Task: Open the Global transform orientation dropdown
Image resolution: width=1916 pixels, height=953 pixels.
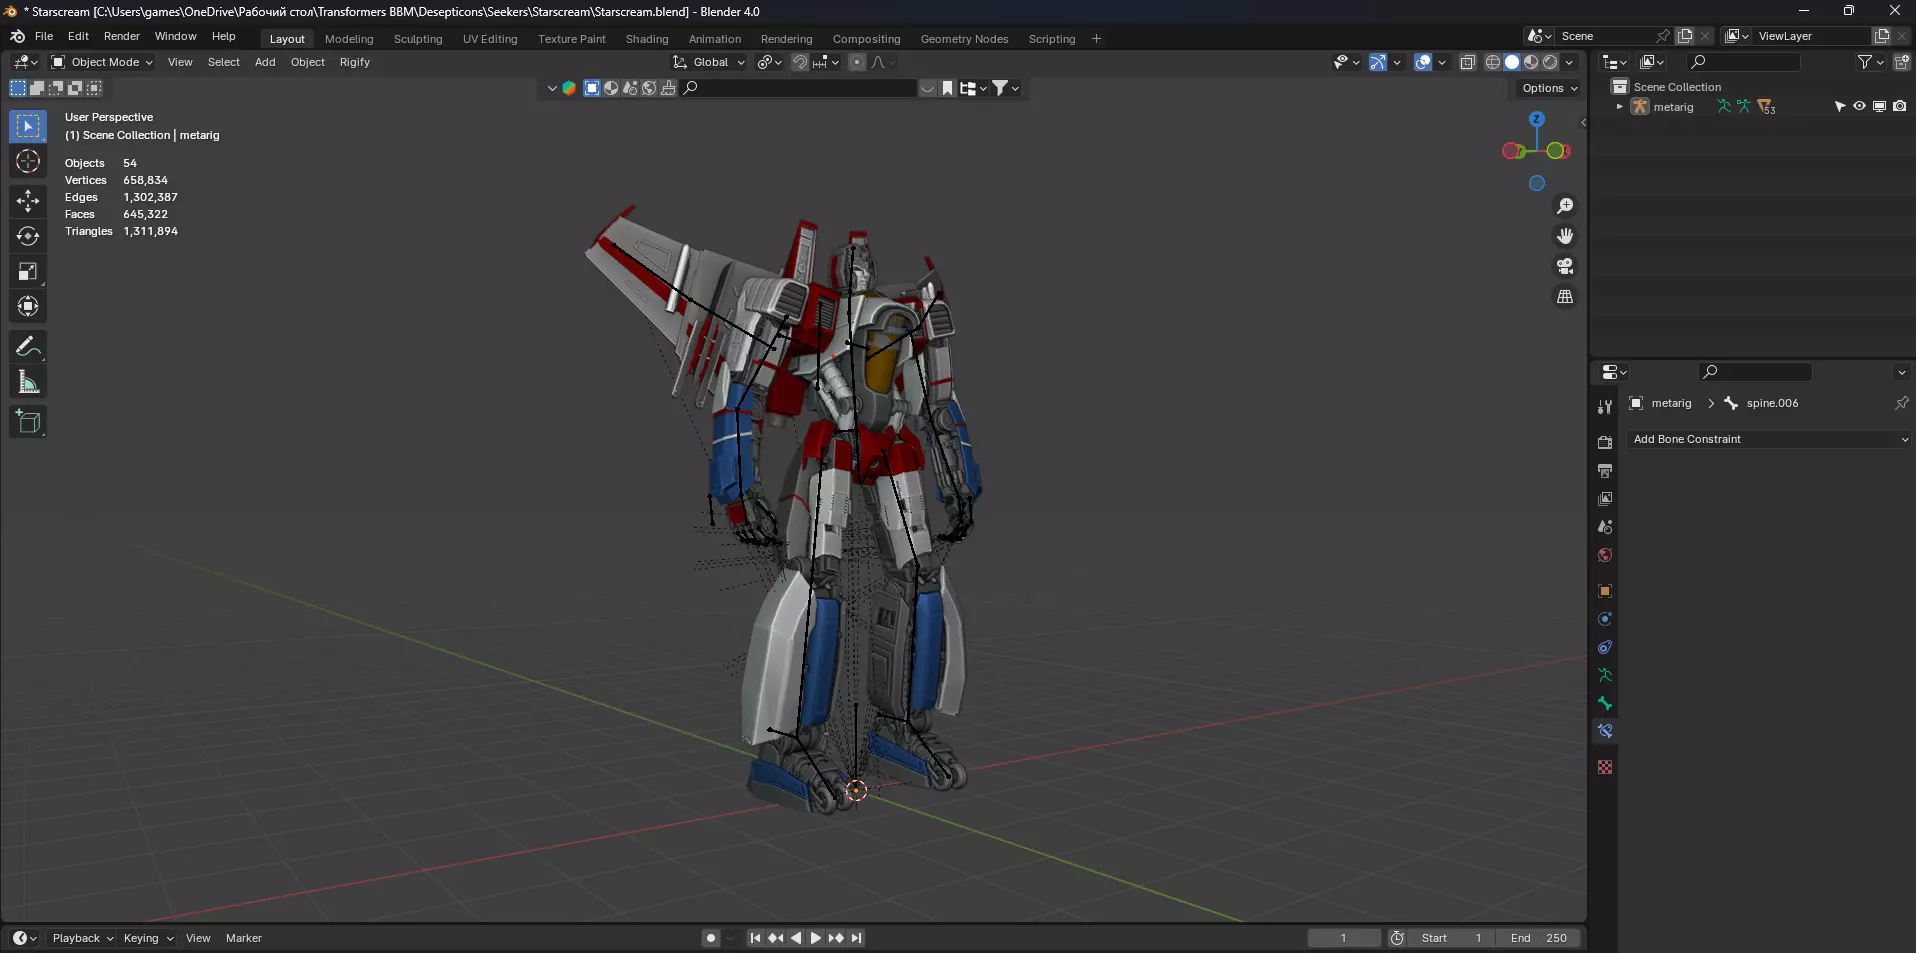Action: tap(709, 62)
